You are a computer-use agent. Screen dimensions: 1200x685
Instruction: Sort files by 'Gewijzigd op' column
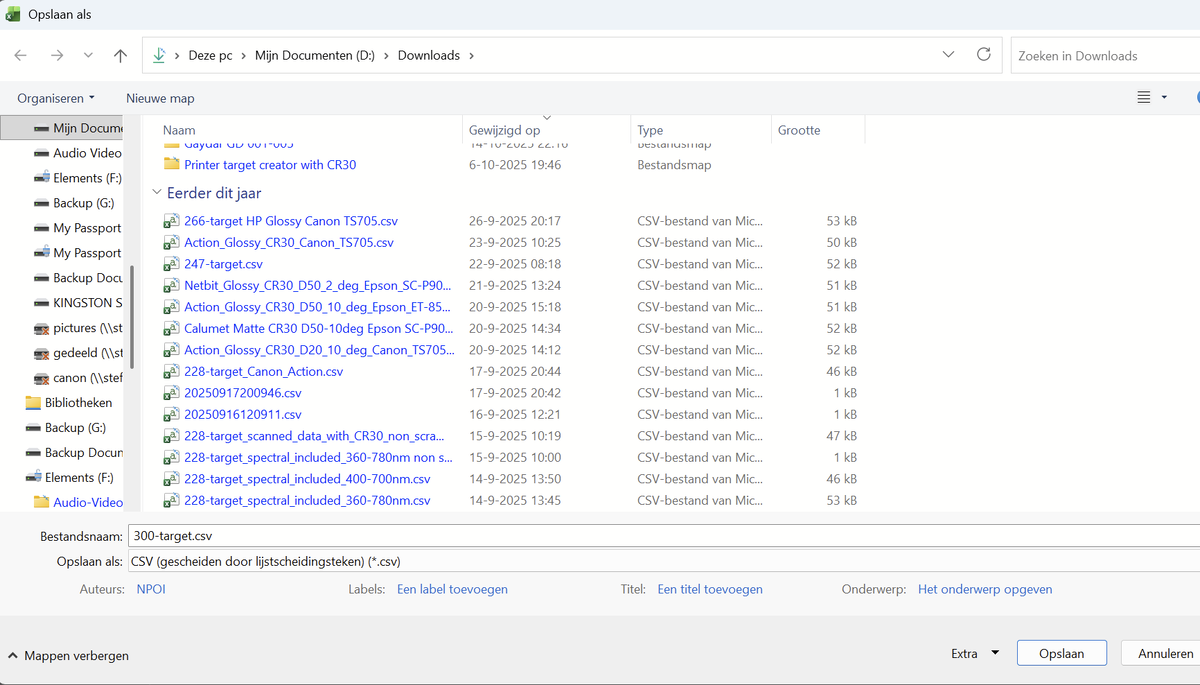505,130
